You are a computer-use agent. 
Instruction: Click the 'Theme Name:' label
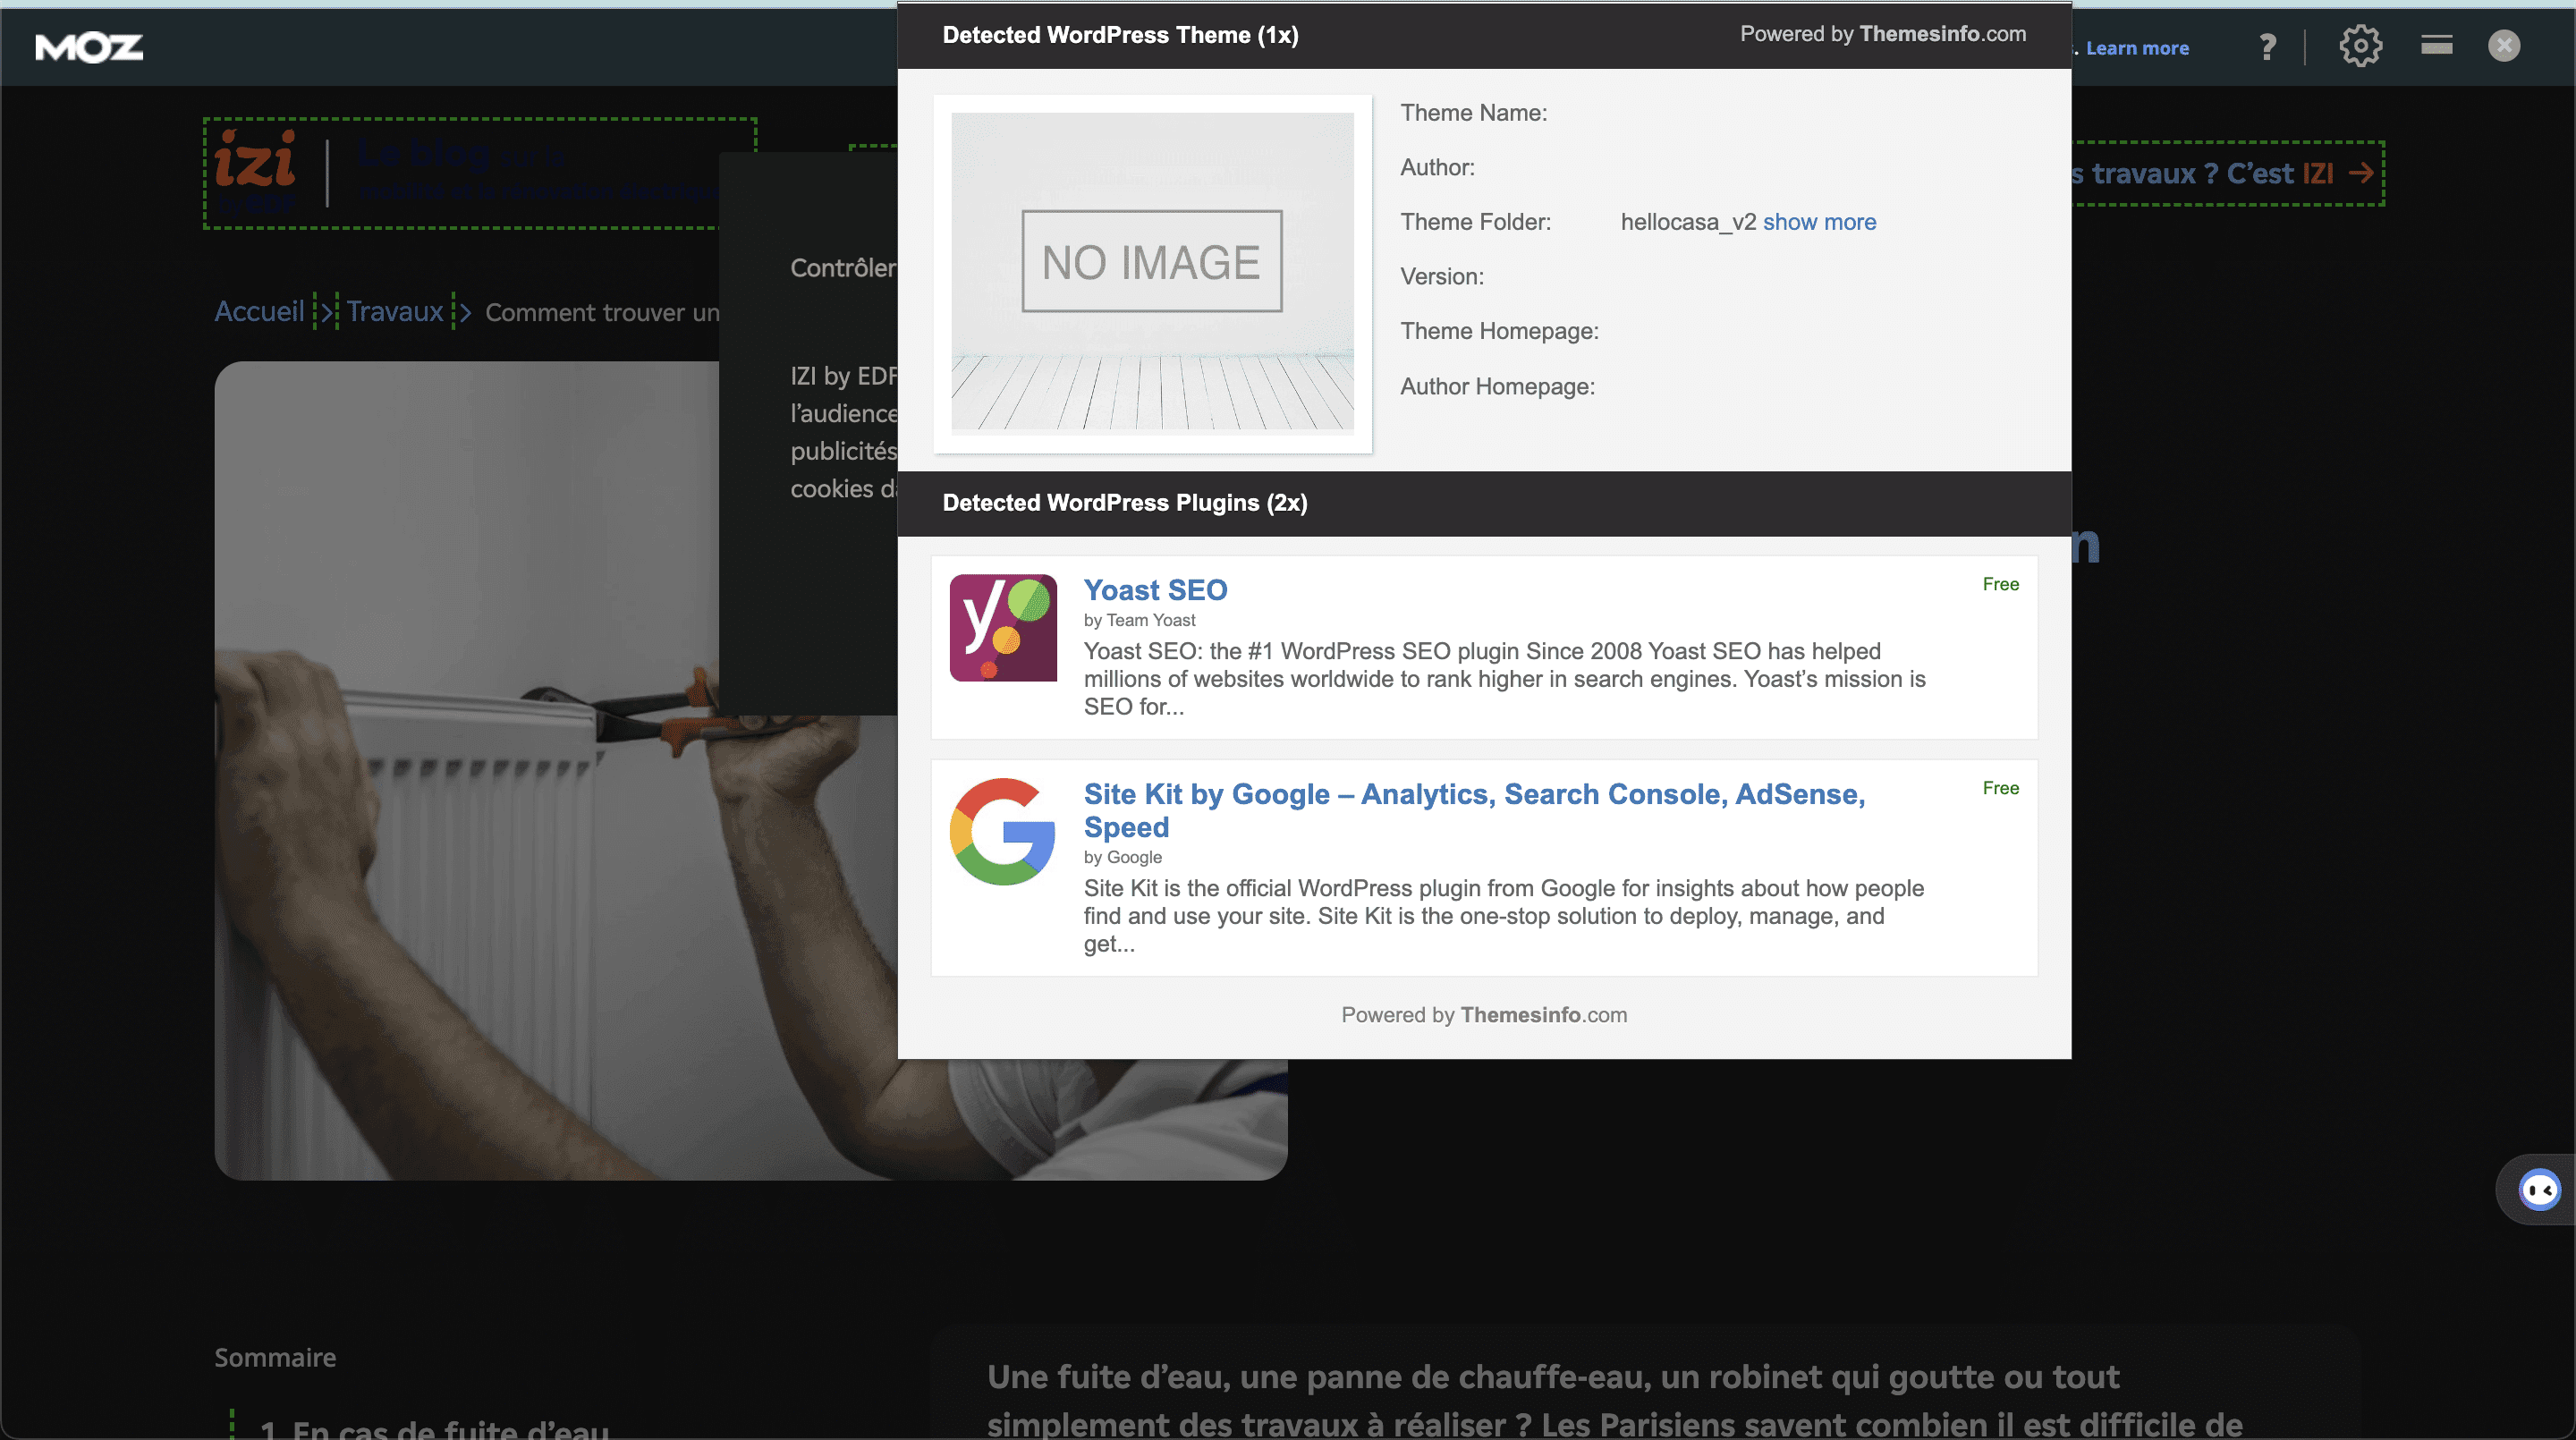tap(1473, 113)
